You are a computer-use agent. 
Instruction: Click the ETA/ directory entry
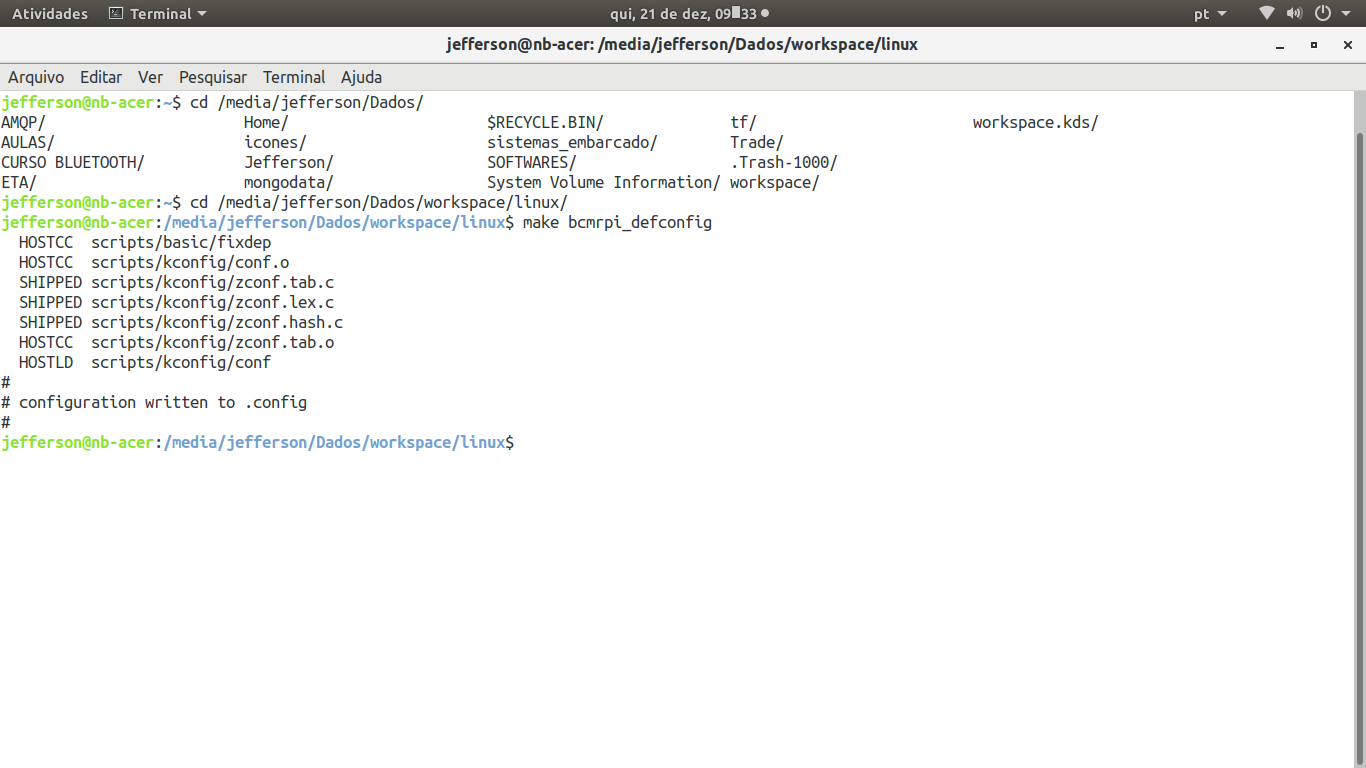[19, 182]
